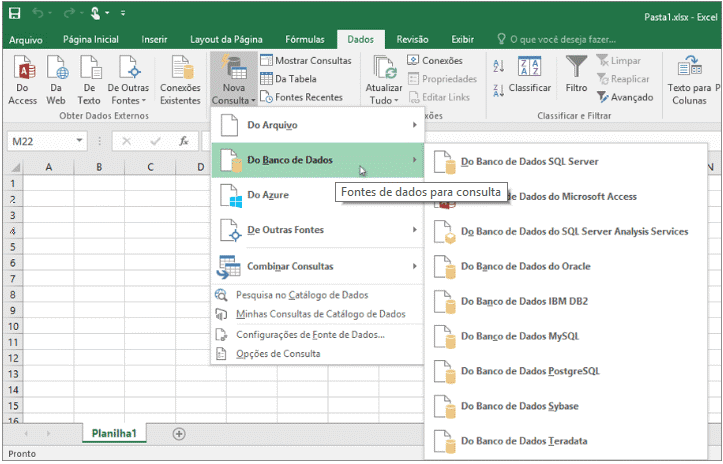This screenshot has height=464, width=723.
Task: Toggle the Filtro funnel button
Action: (x=576, y=74)
